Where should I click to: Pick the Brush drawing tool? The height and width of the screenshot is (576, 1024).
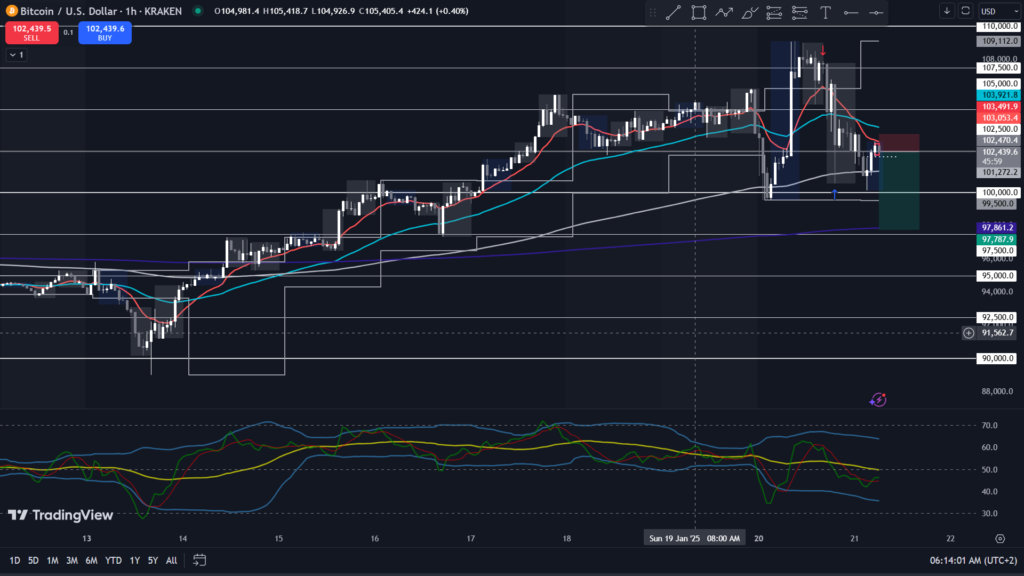(749, 12)
